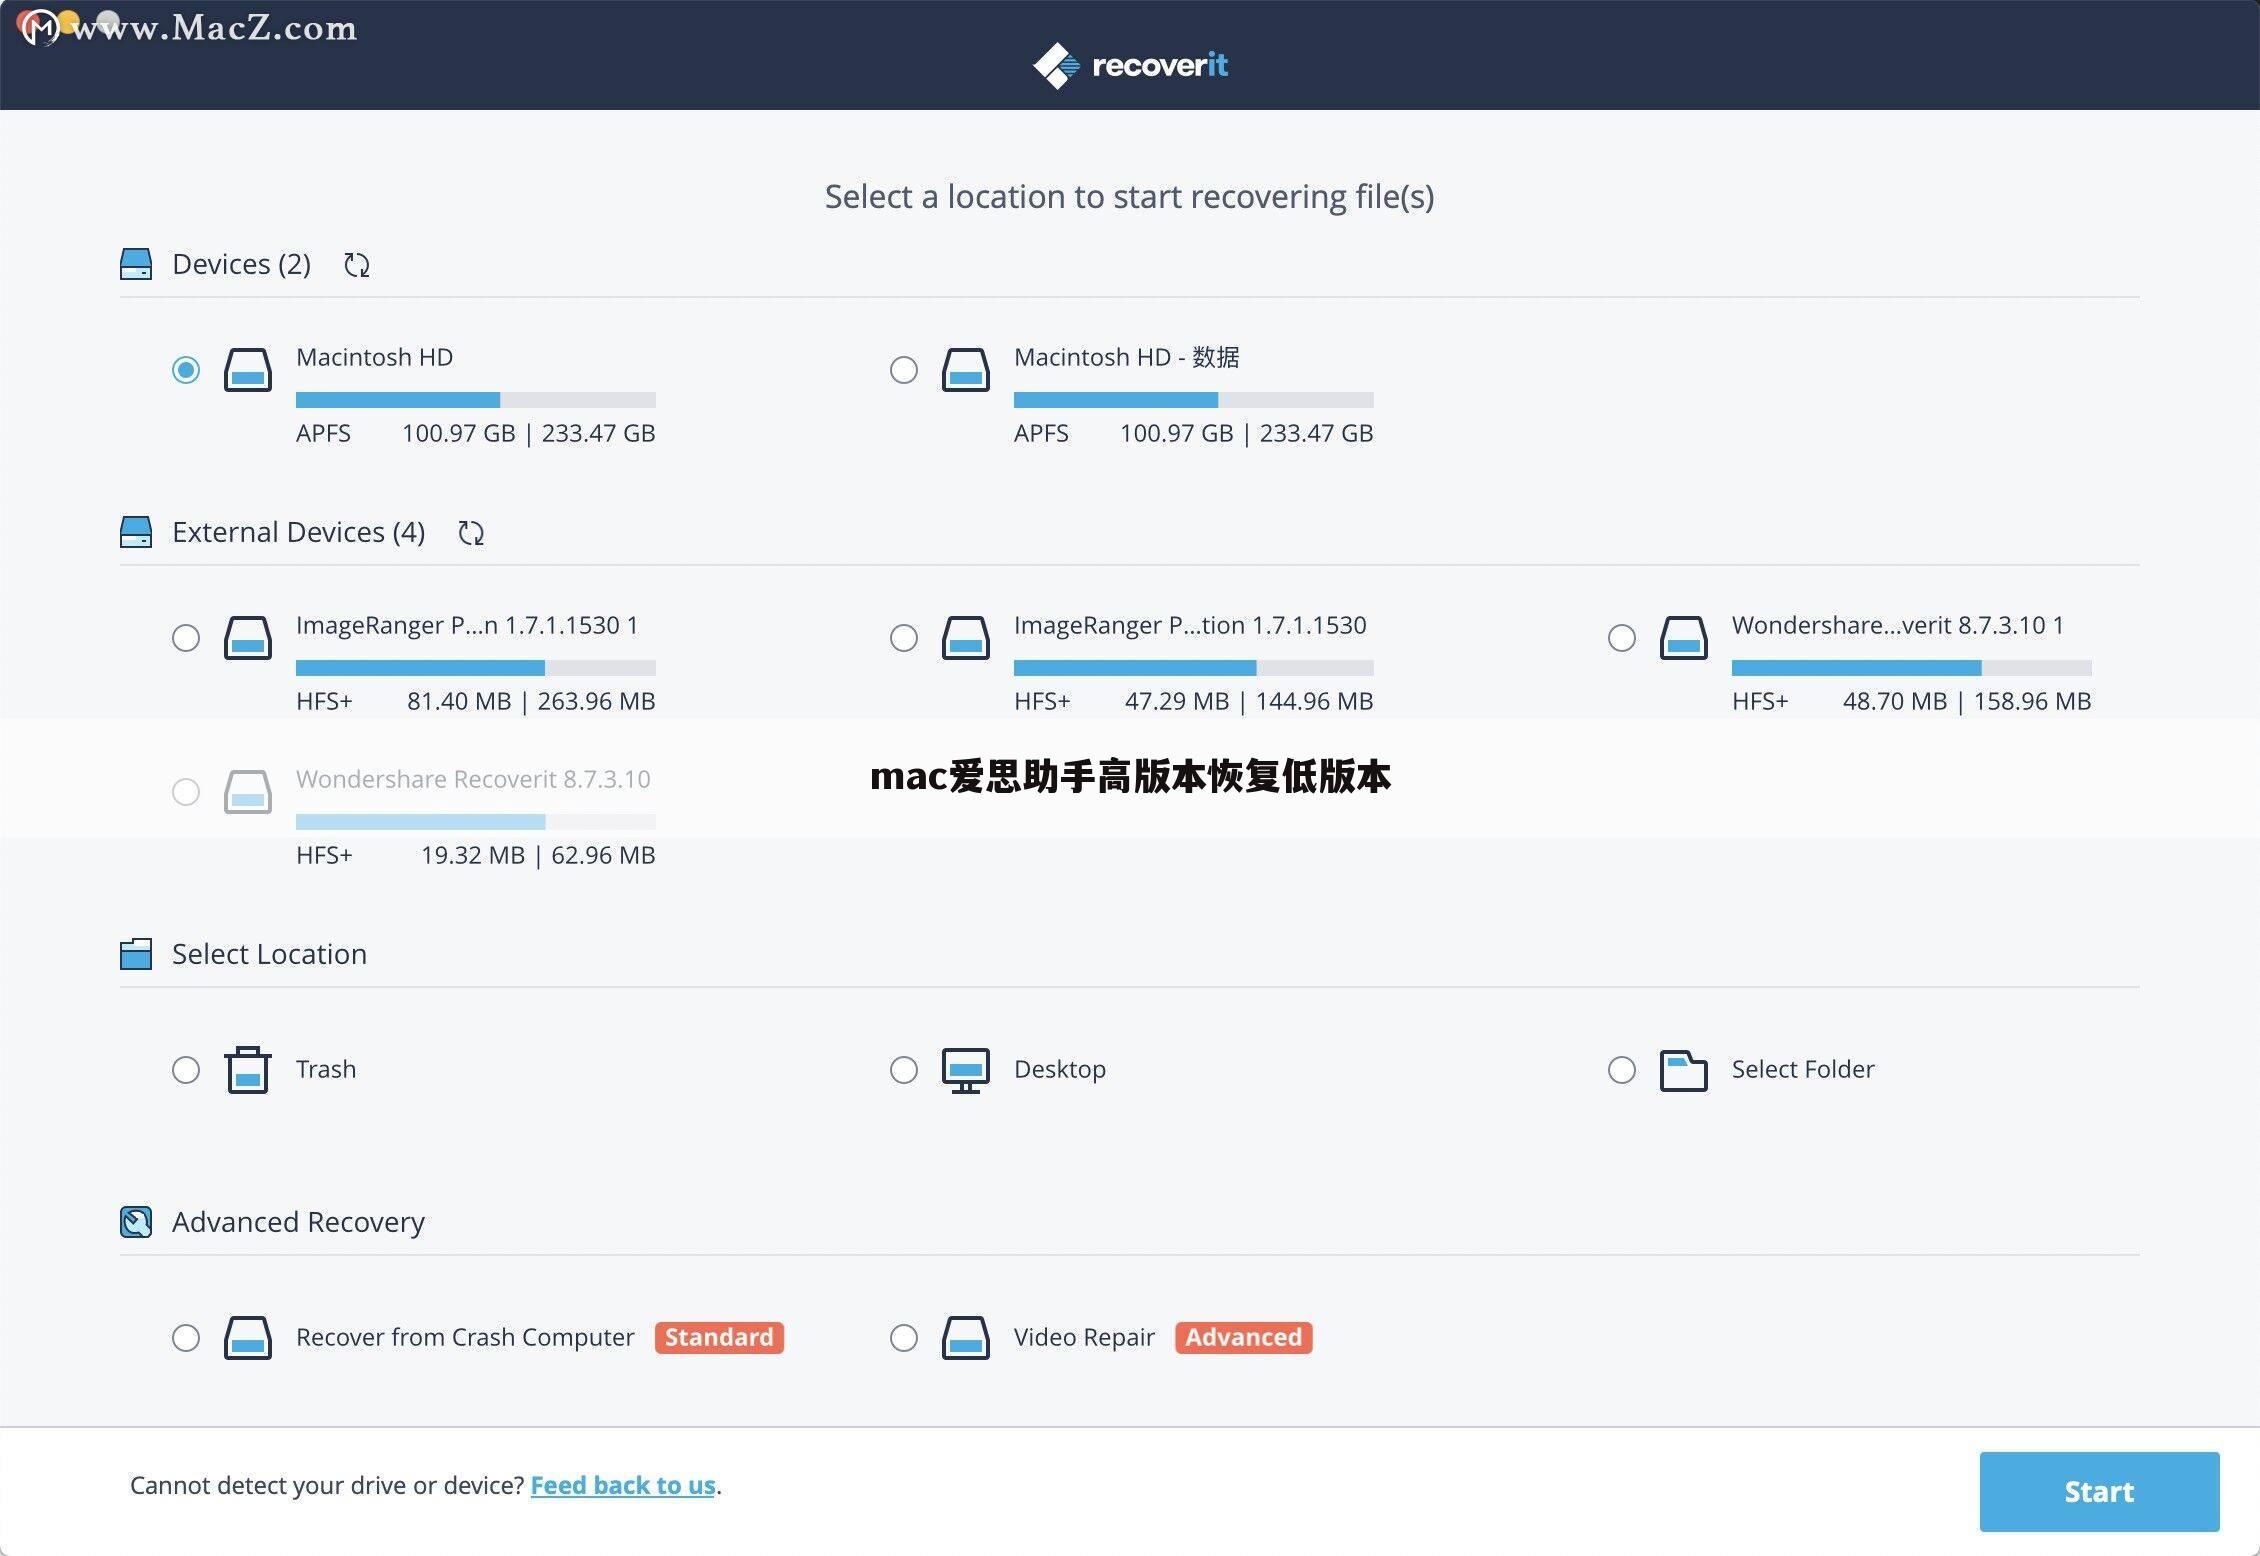Click the Macintosh HD - 数据 drive icon
2260x1556 pixels.
point(966,370)
